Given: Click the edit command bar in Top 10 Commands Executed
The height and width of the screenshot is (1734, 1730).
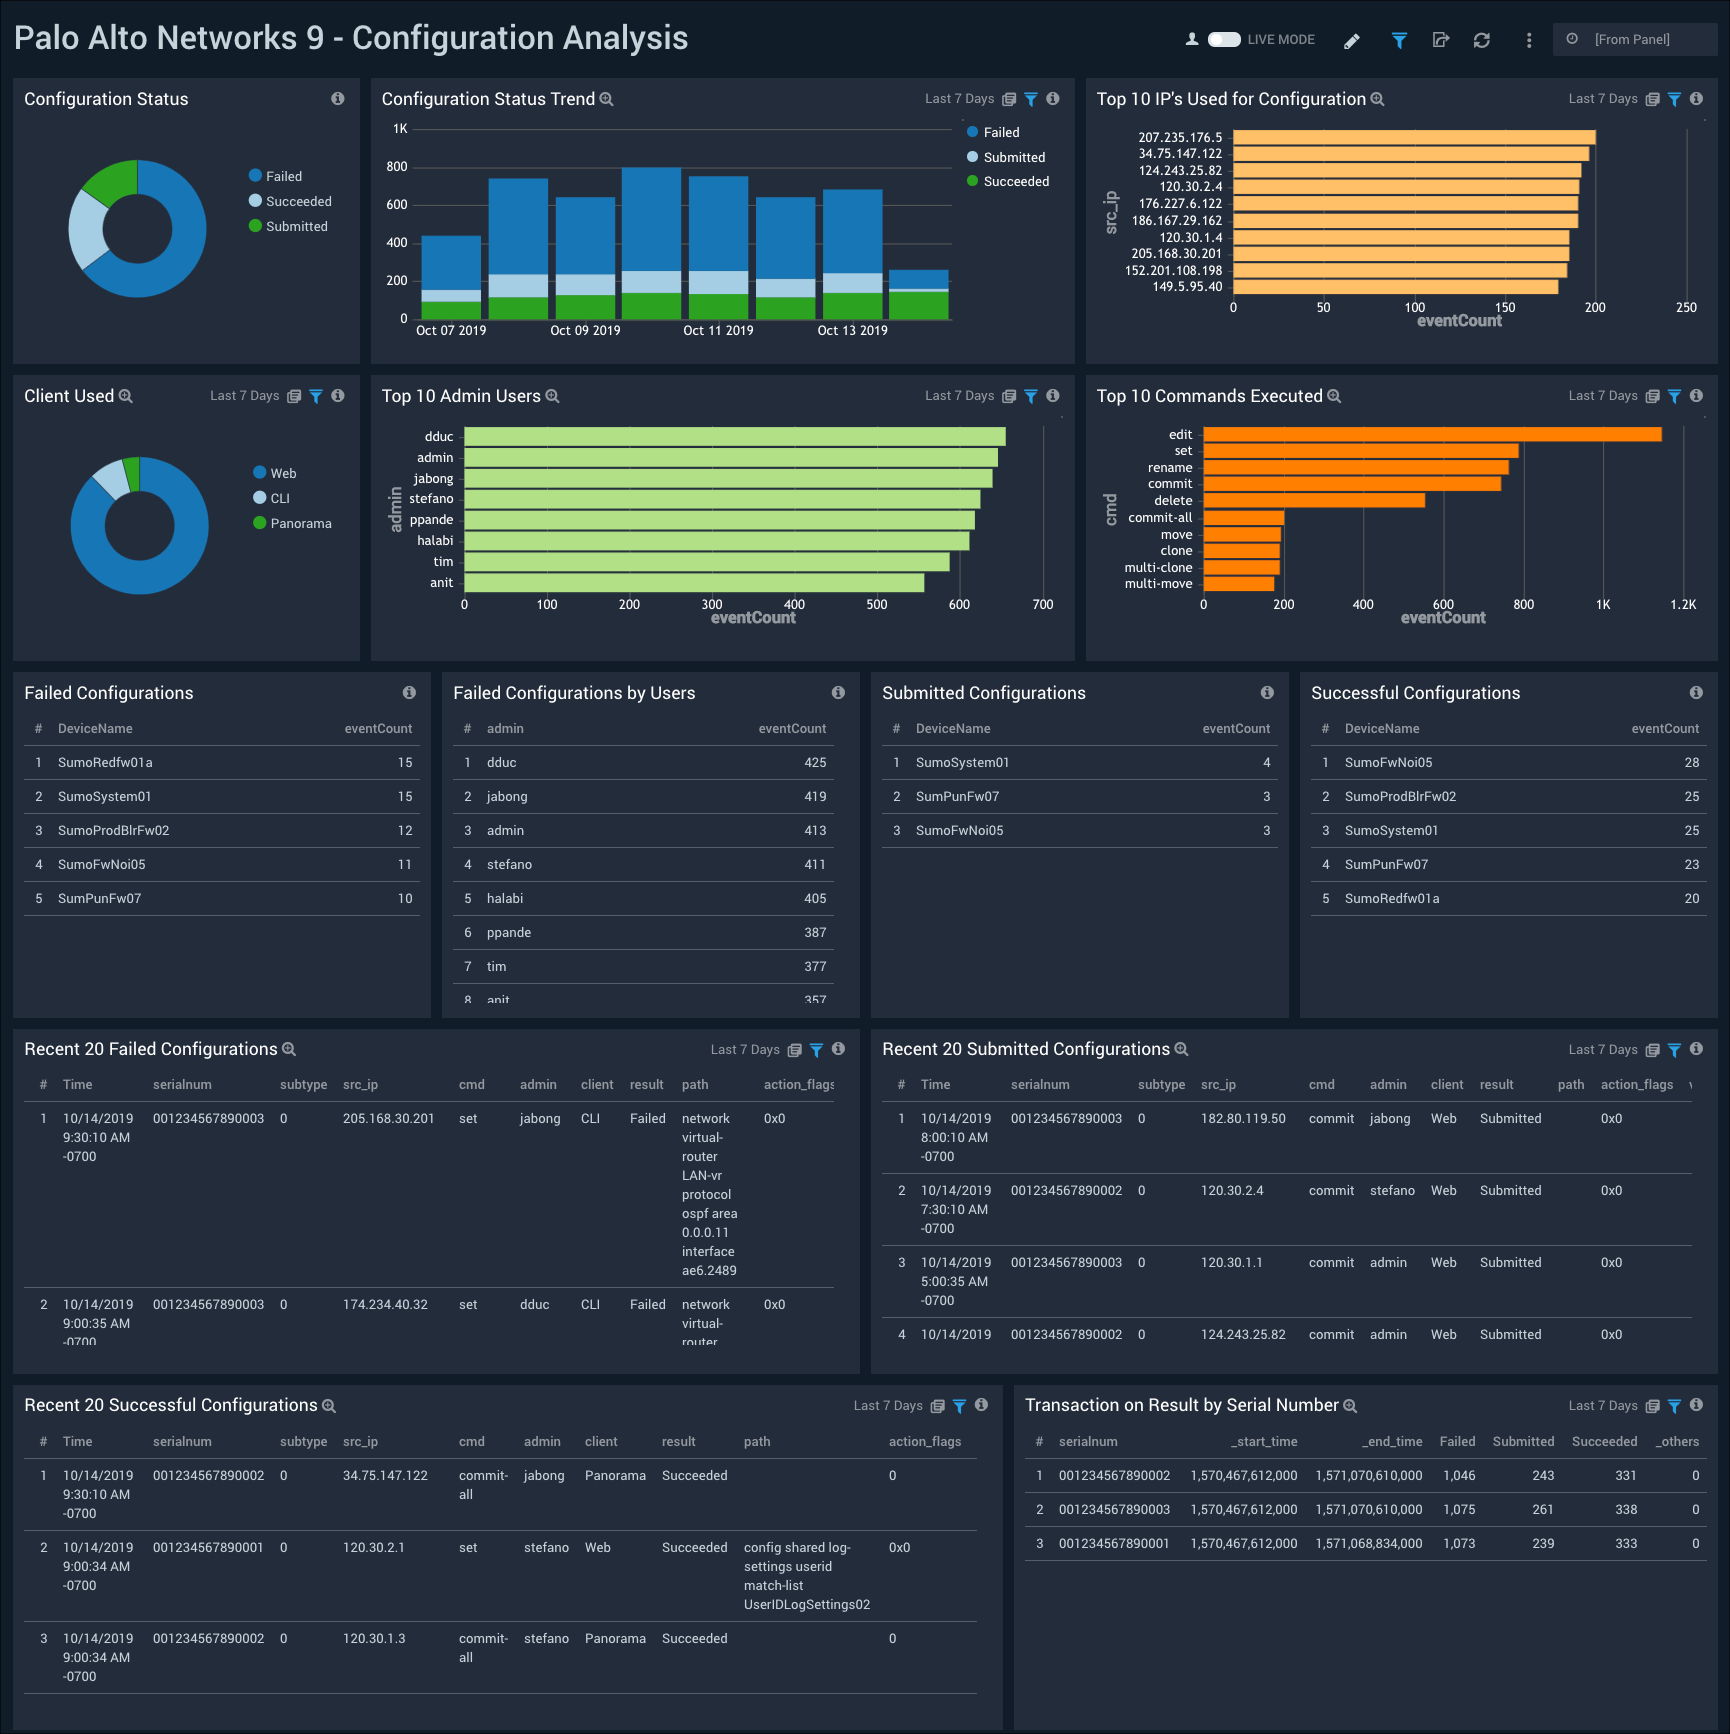Looking at the screenshot, I should point(1430,434).
